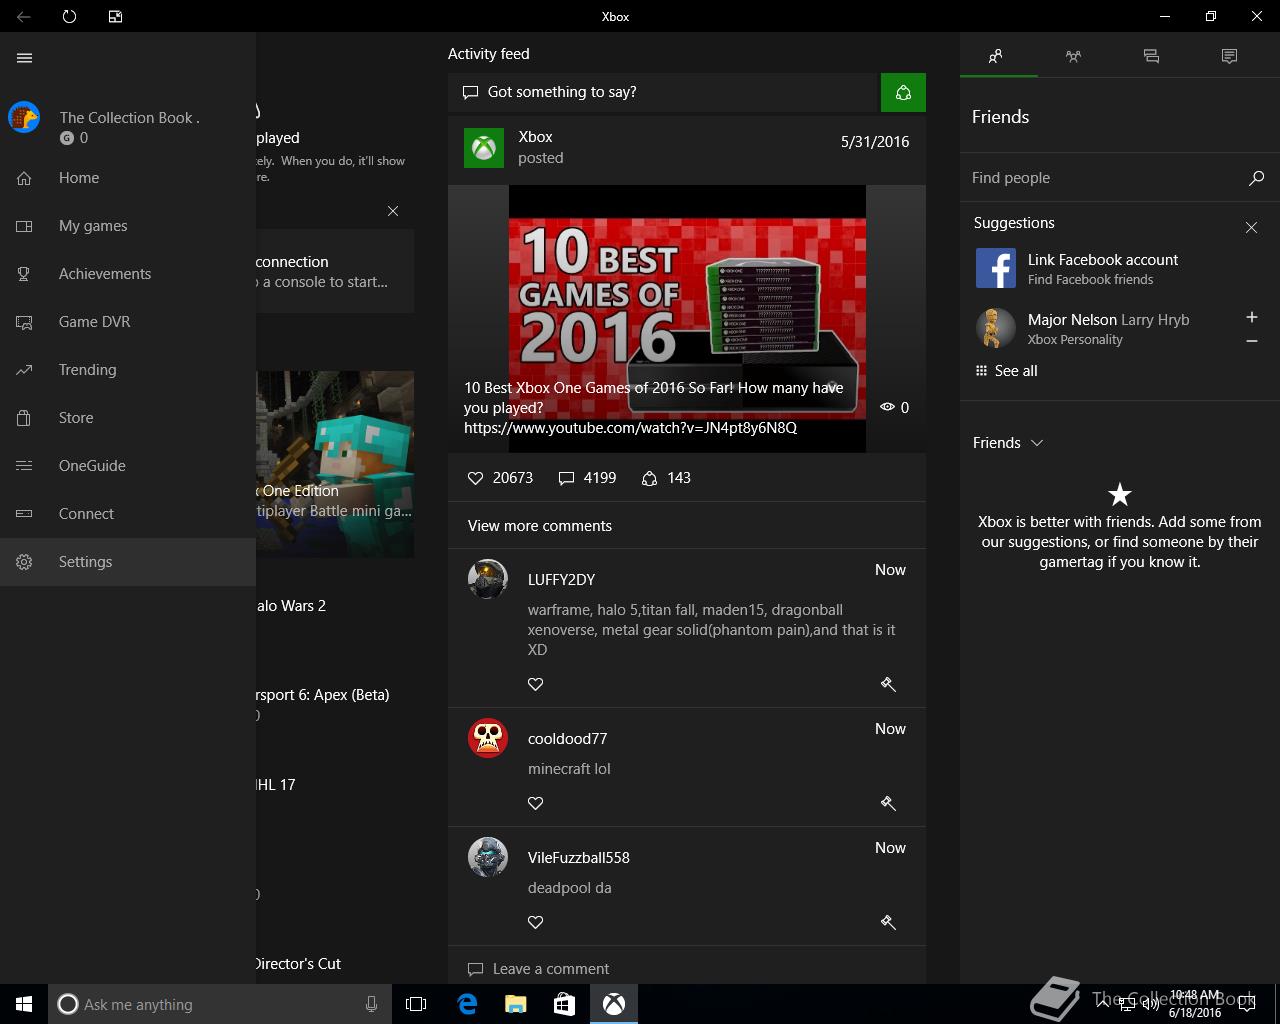
Task: Open Store in sidebar
Action: 128,418
